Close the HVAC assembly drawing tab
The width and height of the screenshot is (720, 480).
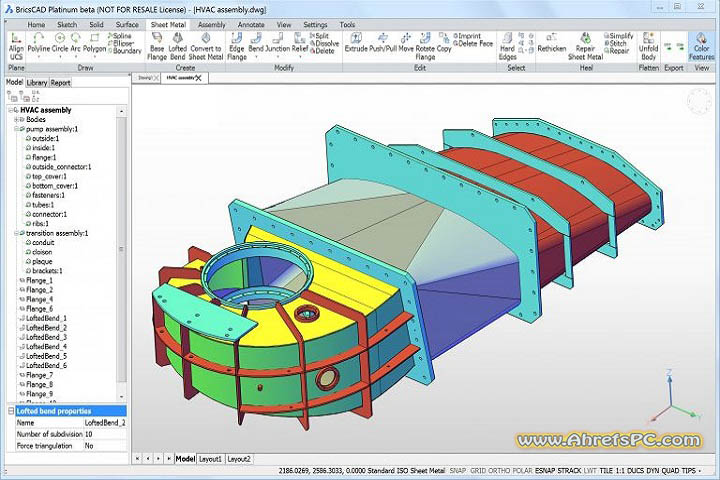point(198,78)
